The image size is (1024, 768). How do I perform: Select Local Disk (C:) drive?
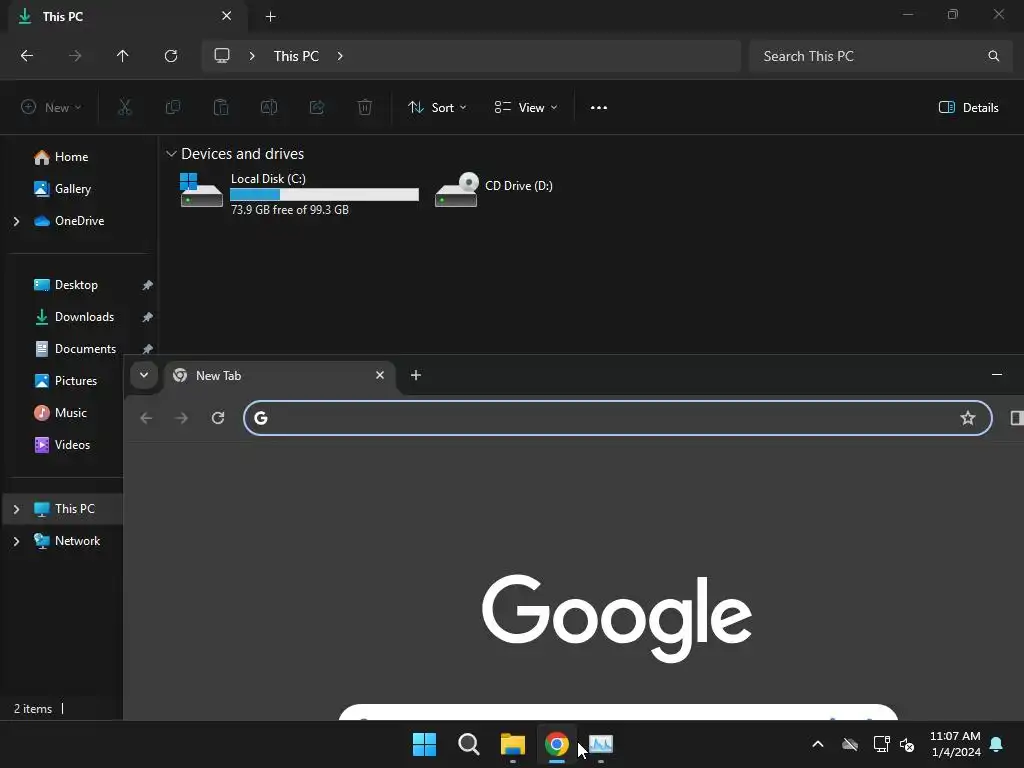[x=299, y=194]
